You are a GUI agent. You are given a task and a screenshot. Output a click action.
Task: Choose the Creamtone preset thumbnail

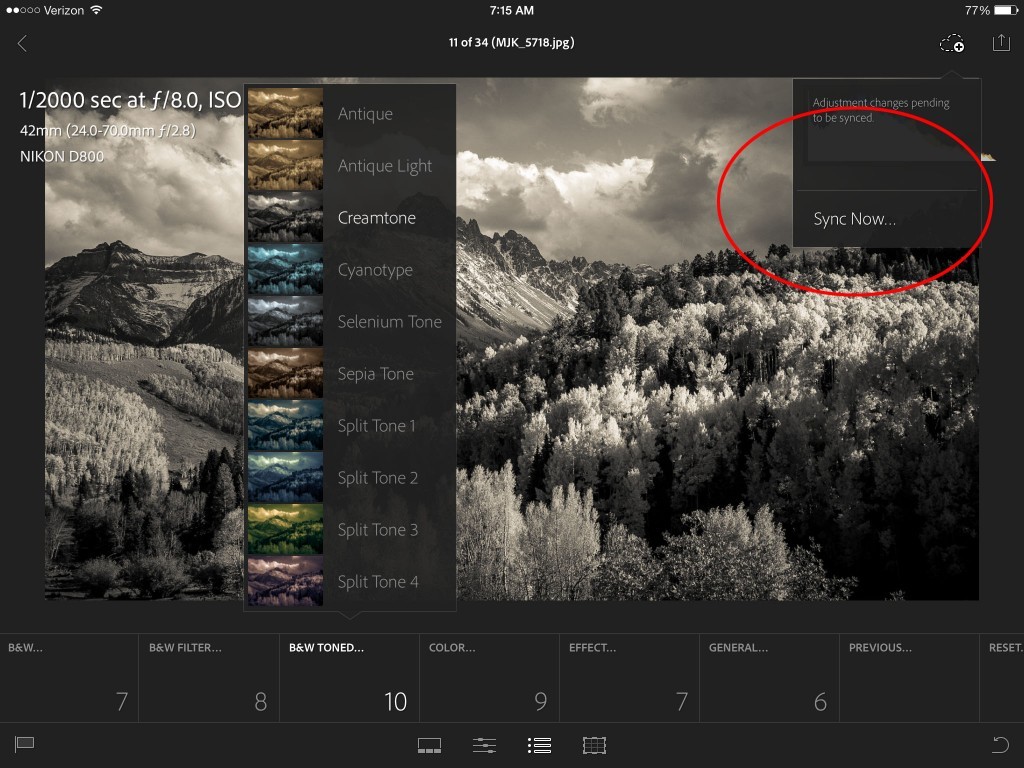pos(285,217)
